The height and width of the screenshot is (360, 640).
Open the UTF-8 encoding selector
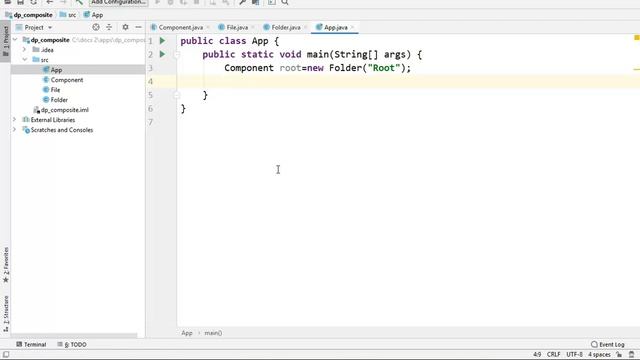pos(574,355)
